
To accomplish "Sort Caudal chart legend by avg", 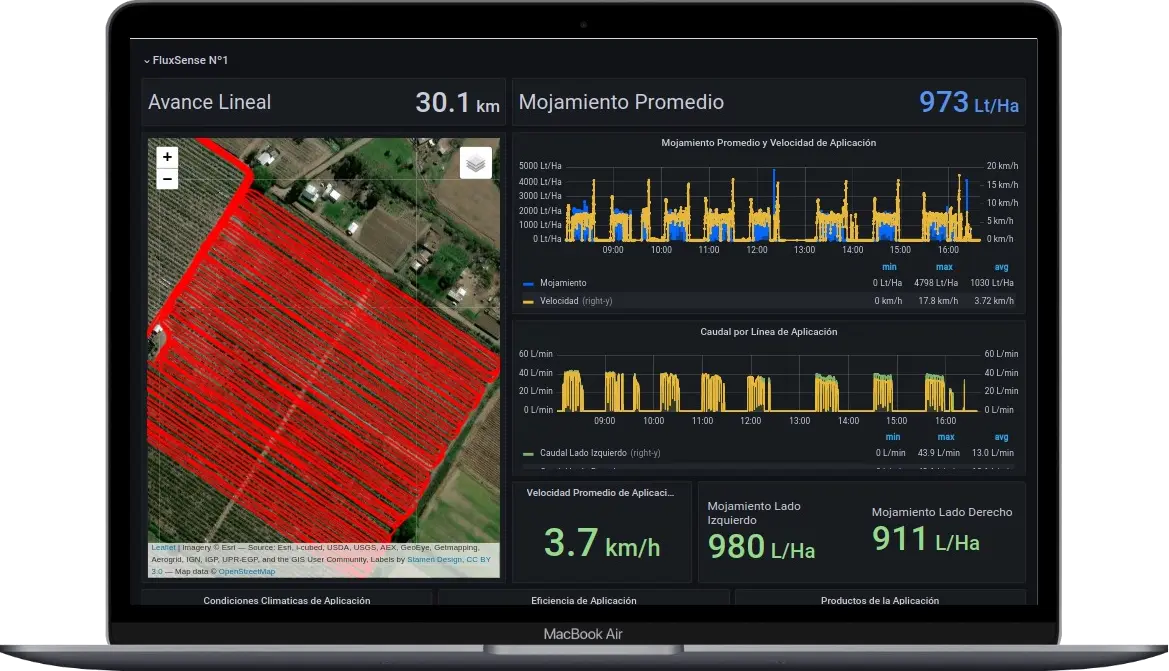I will point(1001,437).
